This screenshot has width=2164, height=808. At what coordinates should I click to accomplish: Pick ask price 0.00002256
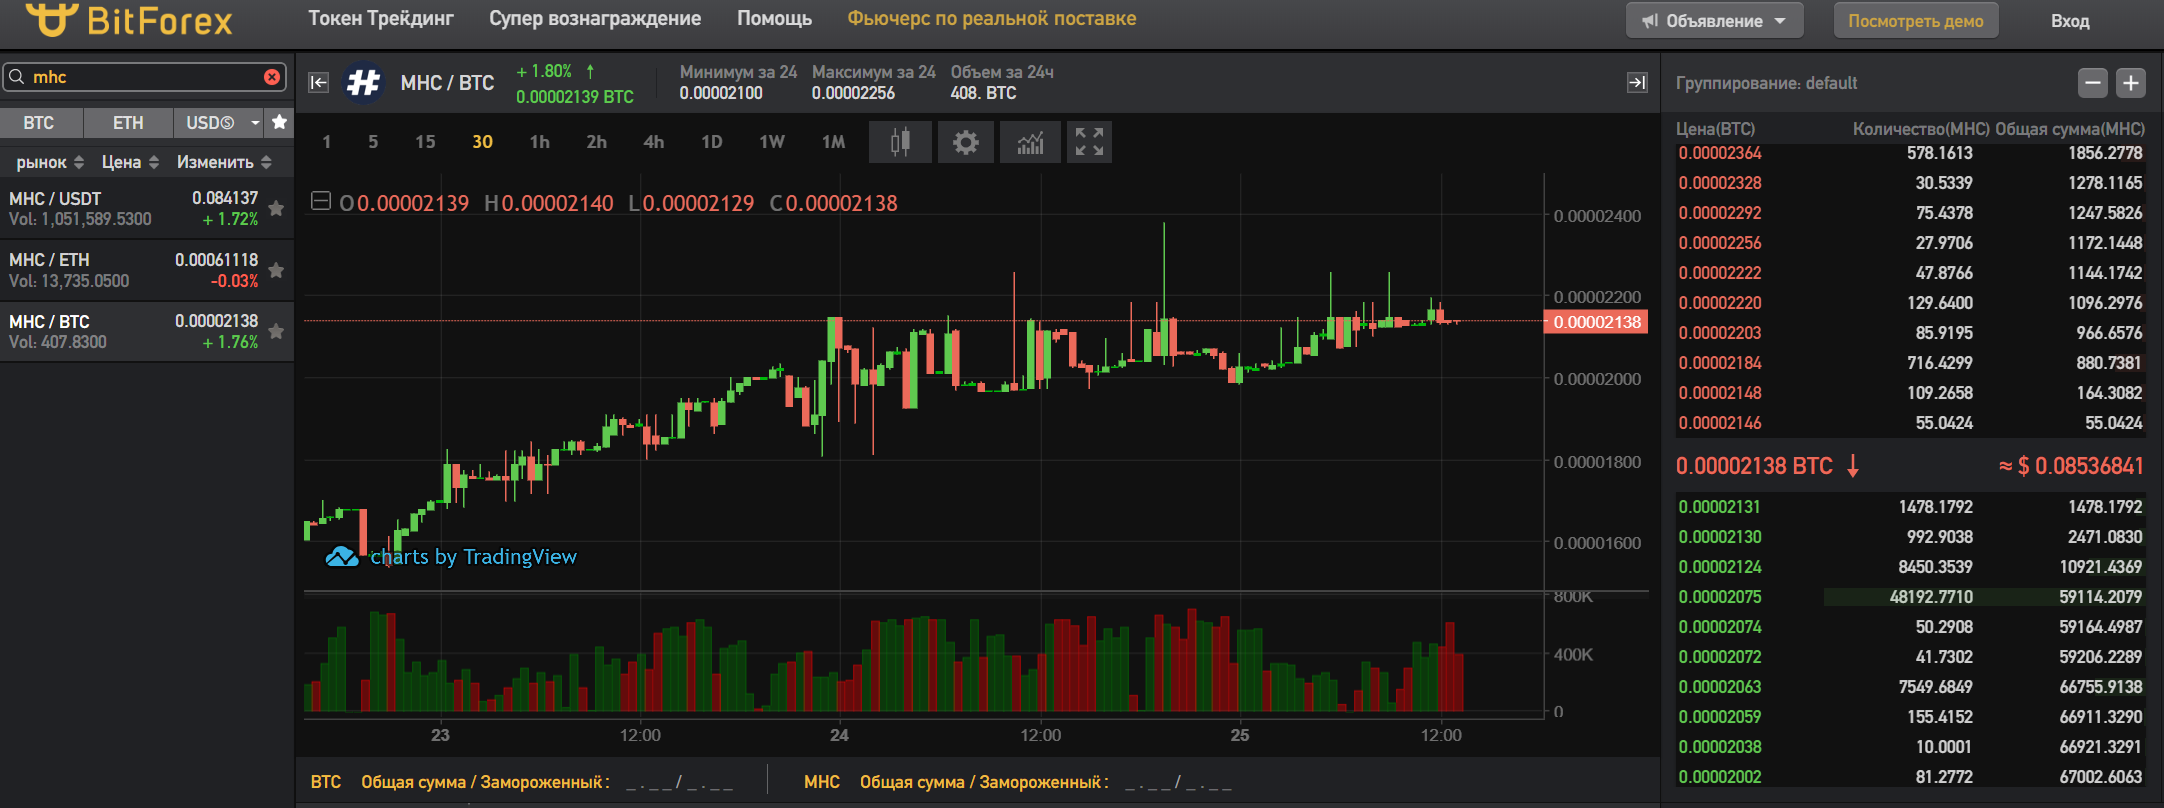pos(1720,243)
